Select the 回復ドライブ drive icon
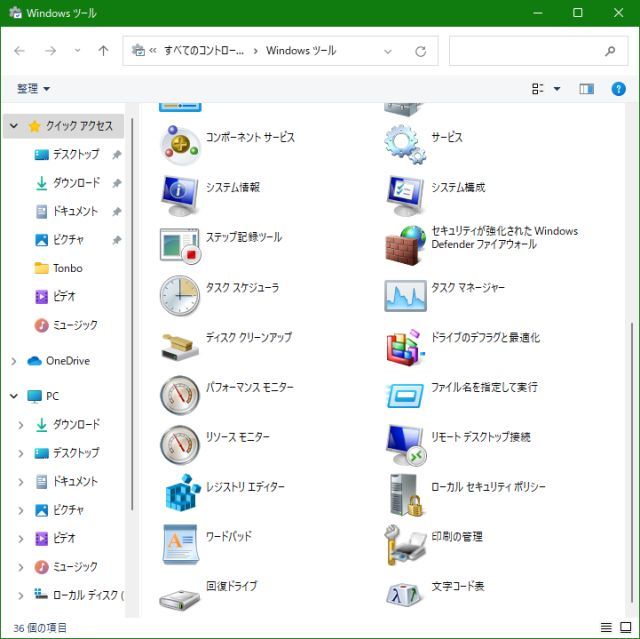Screen dimensions: 640x639 [180, 600]
